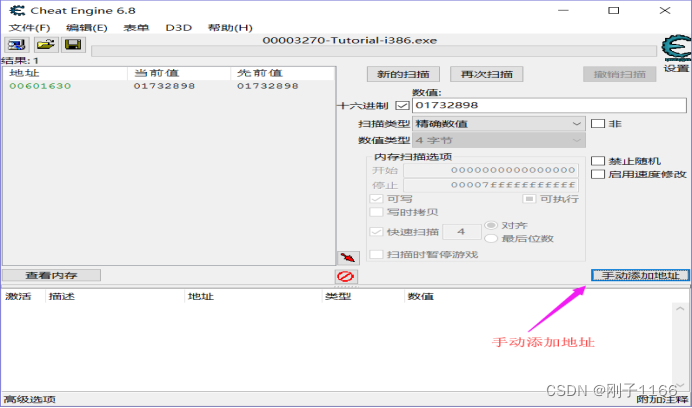Click the 手动添加地址 button

tap(640, 276)
